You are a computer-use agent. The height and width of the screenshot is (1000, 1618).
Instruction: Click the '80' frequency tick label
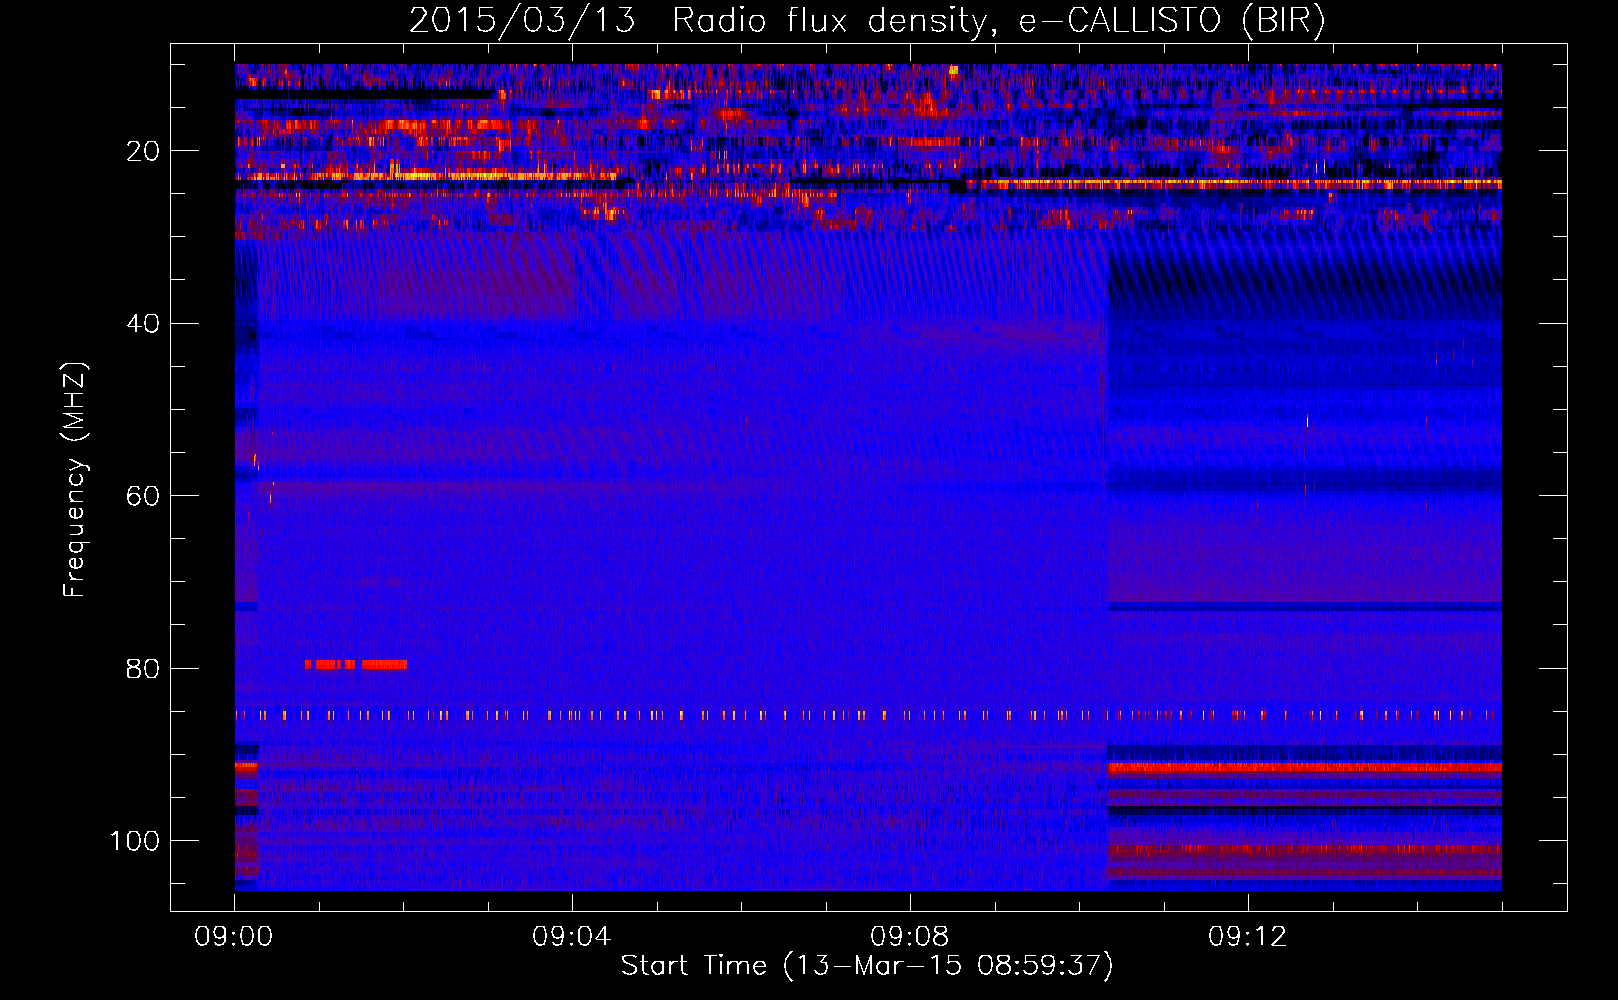(144, 668)
